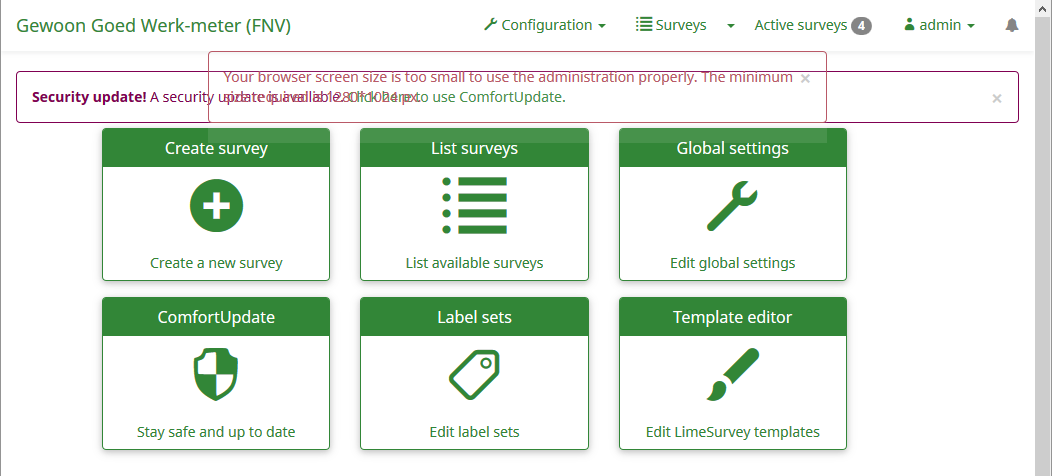1052x476 pixels.
Task: Click the ComfortUpdate link in alert
Action: (512, 98)
